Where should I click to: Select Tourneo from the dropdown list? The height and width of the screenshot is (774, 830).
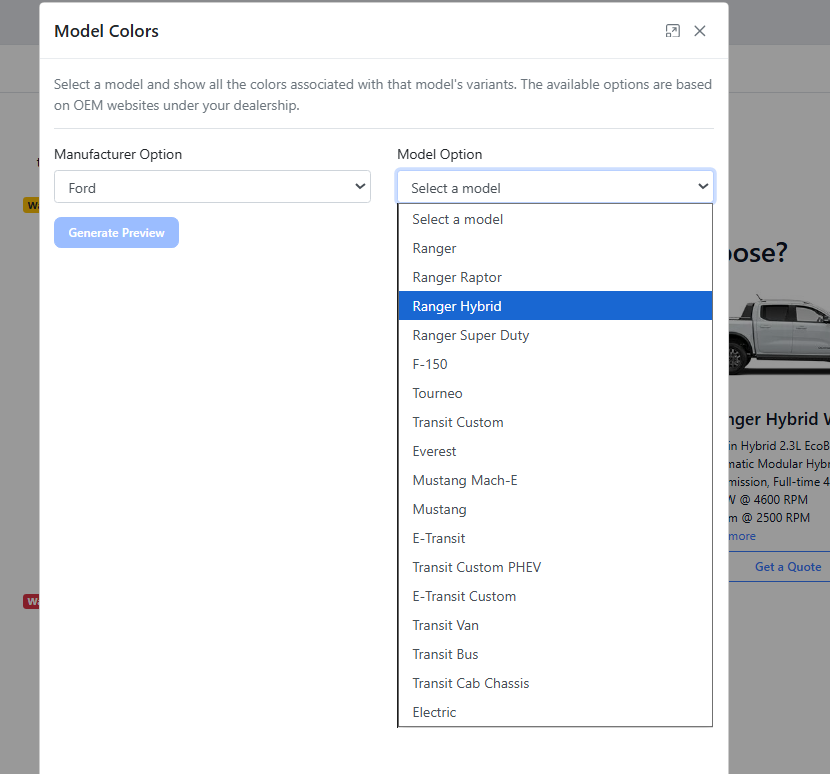[x=437, y=393]
